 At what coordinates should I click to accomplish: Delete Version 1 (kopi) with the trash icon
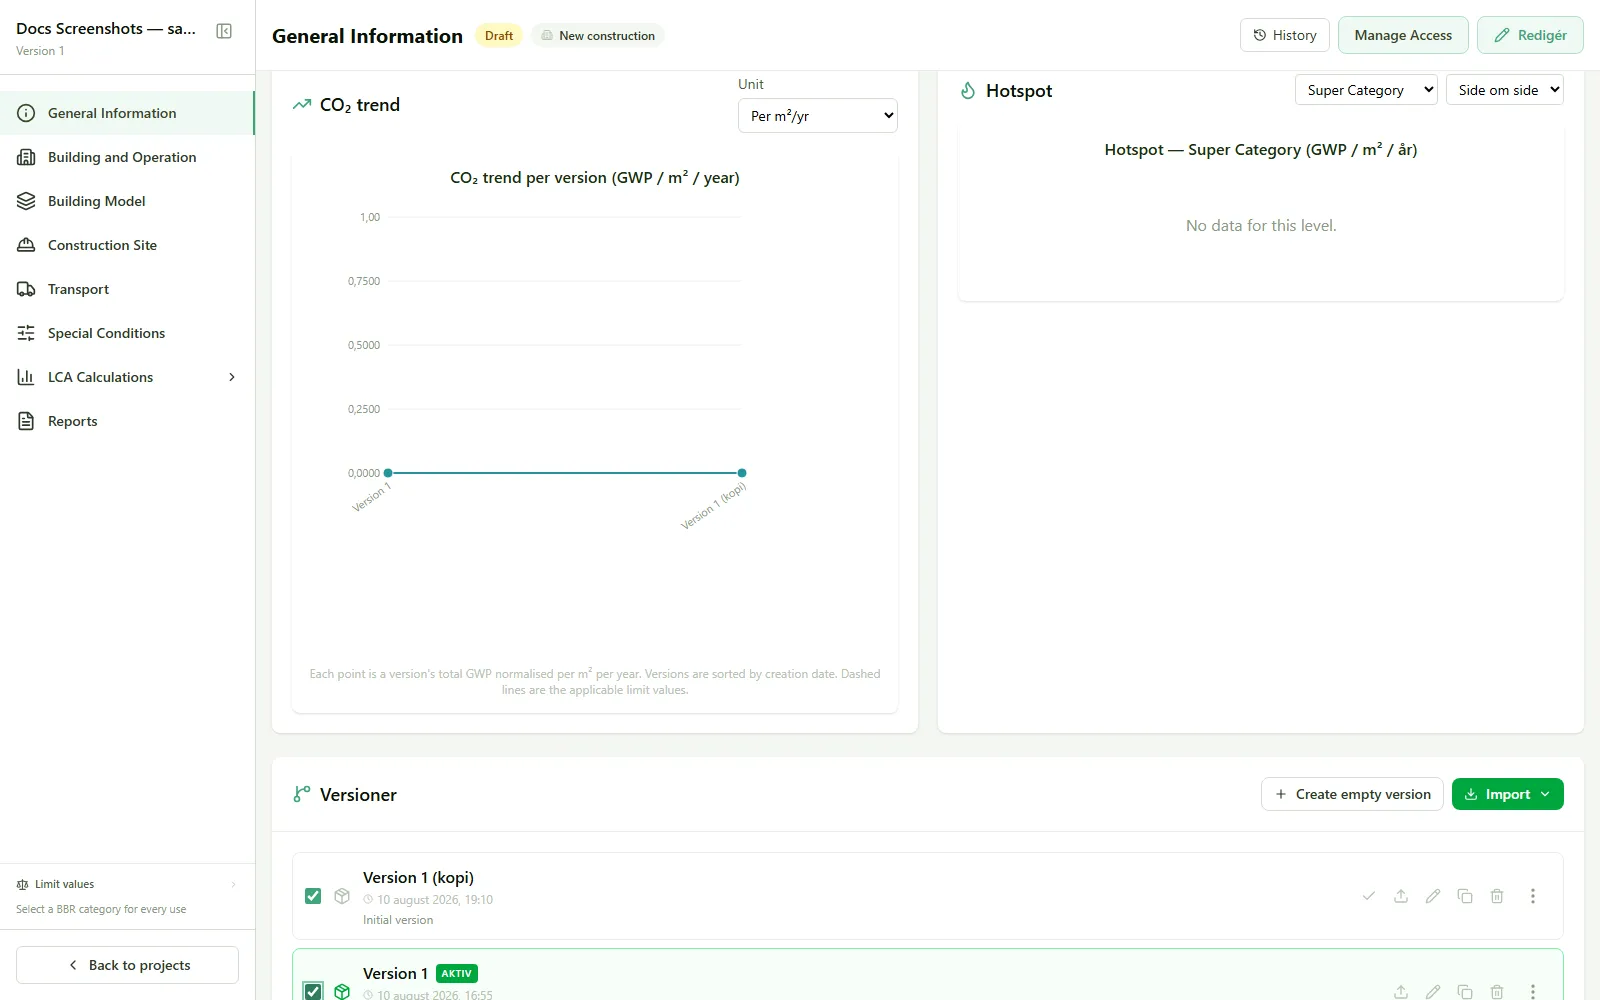click(x=1497, y=896)
